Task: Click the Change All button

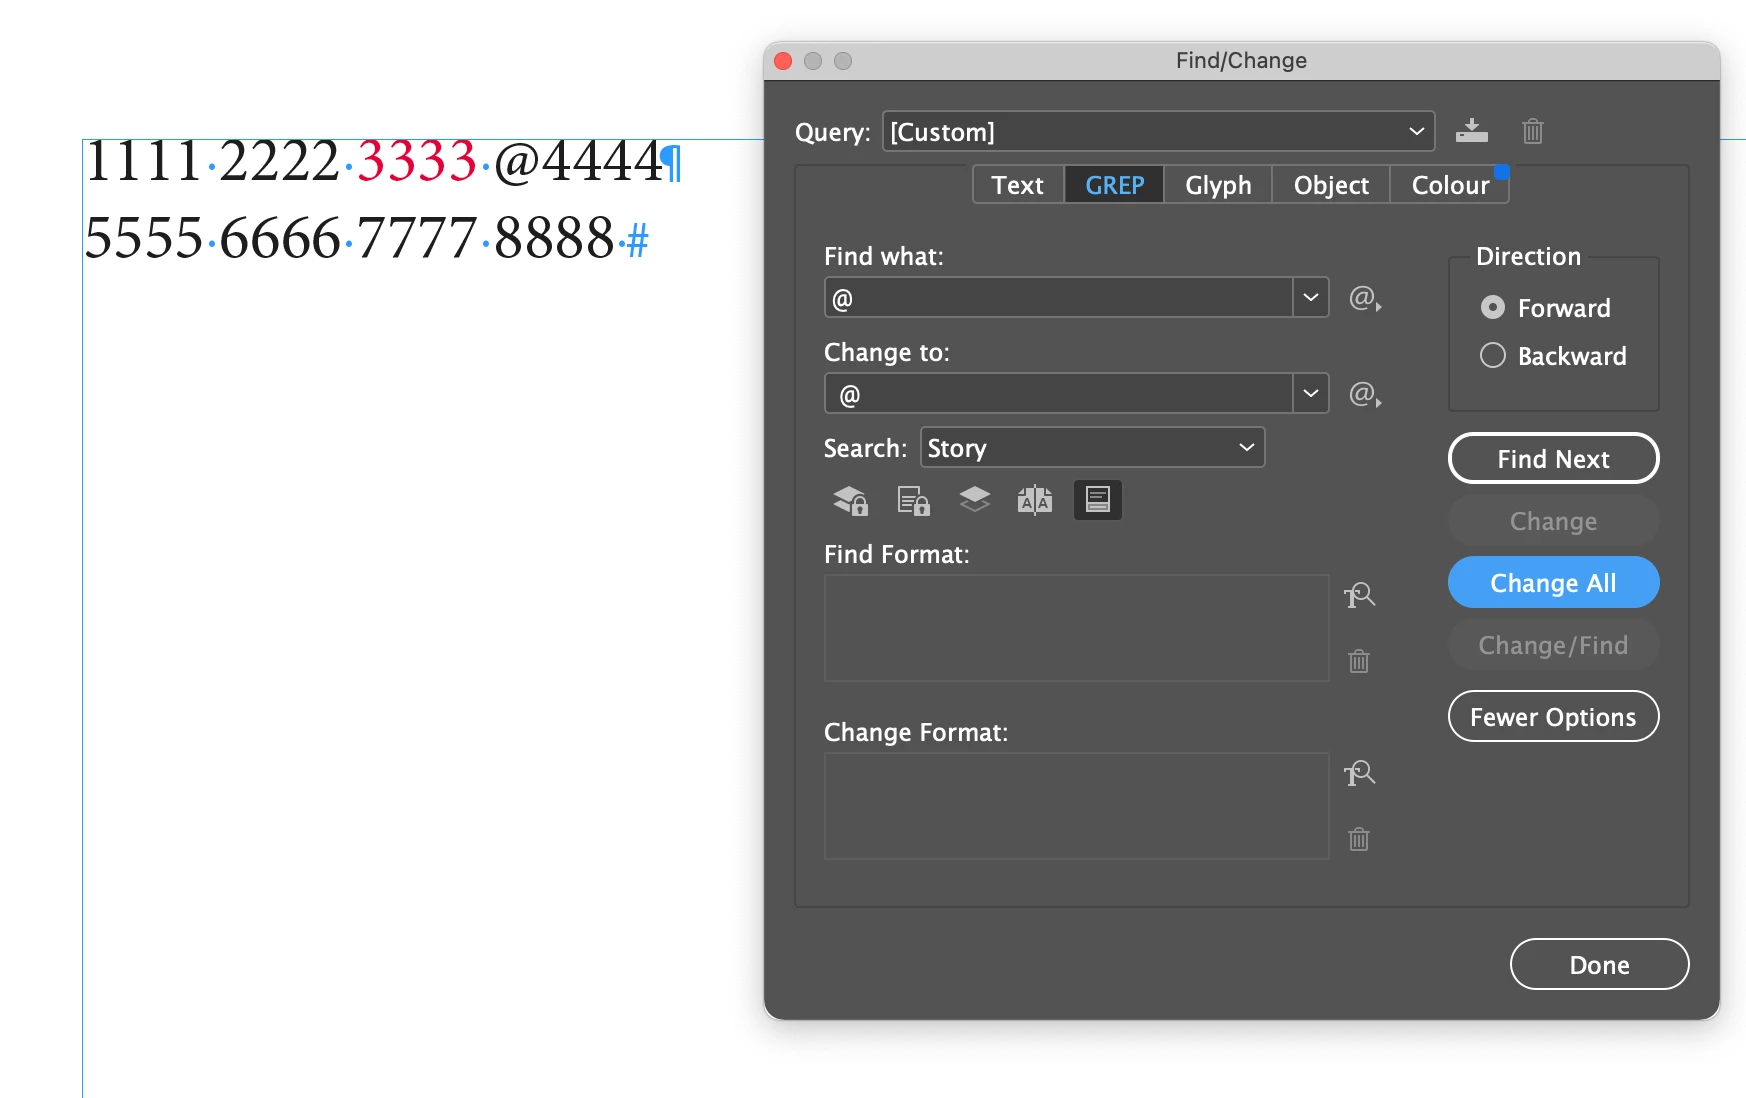Action: [1553, 583]
